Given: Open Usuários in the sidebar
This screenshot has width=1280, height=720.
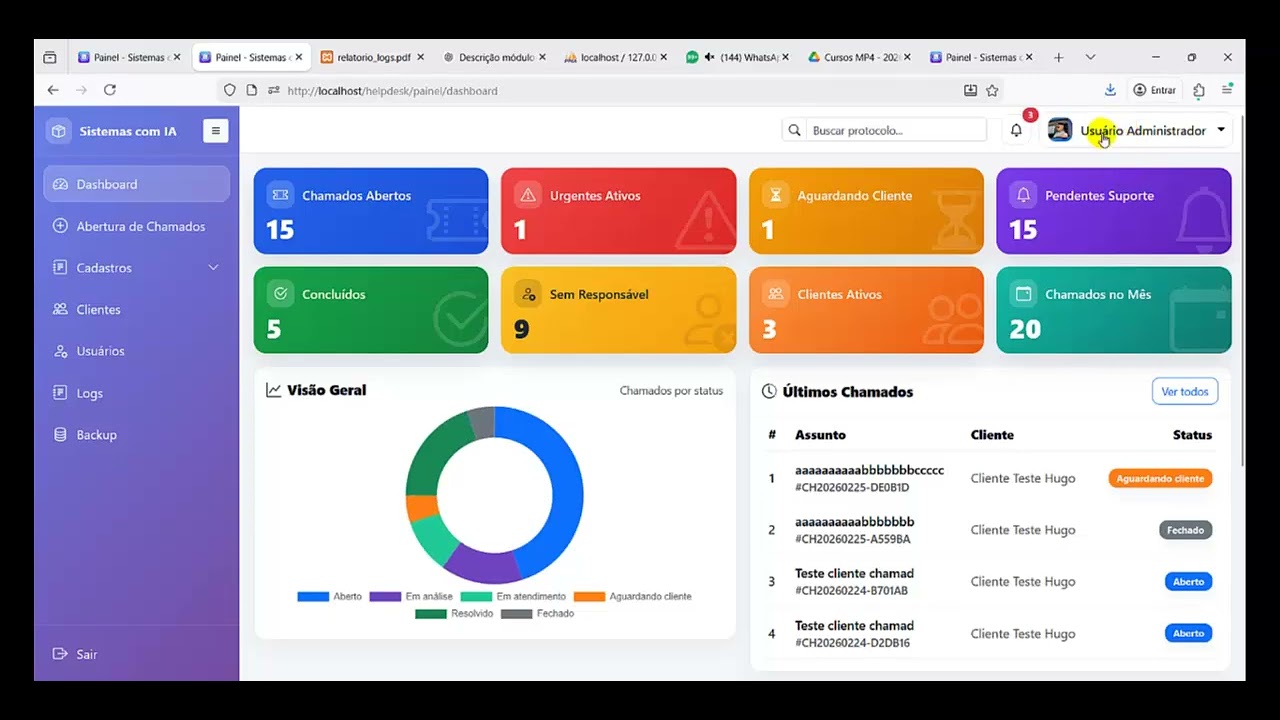Looking at the screenshot, I should 137,351.
